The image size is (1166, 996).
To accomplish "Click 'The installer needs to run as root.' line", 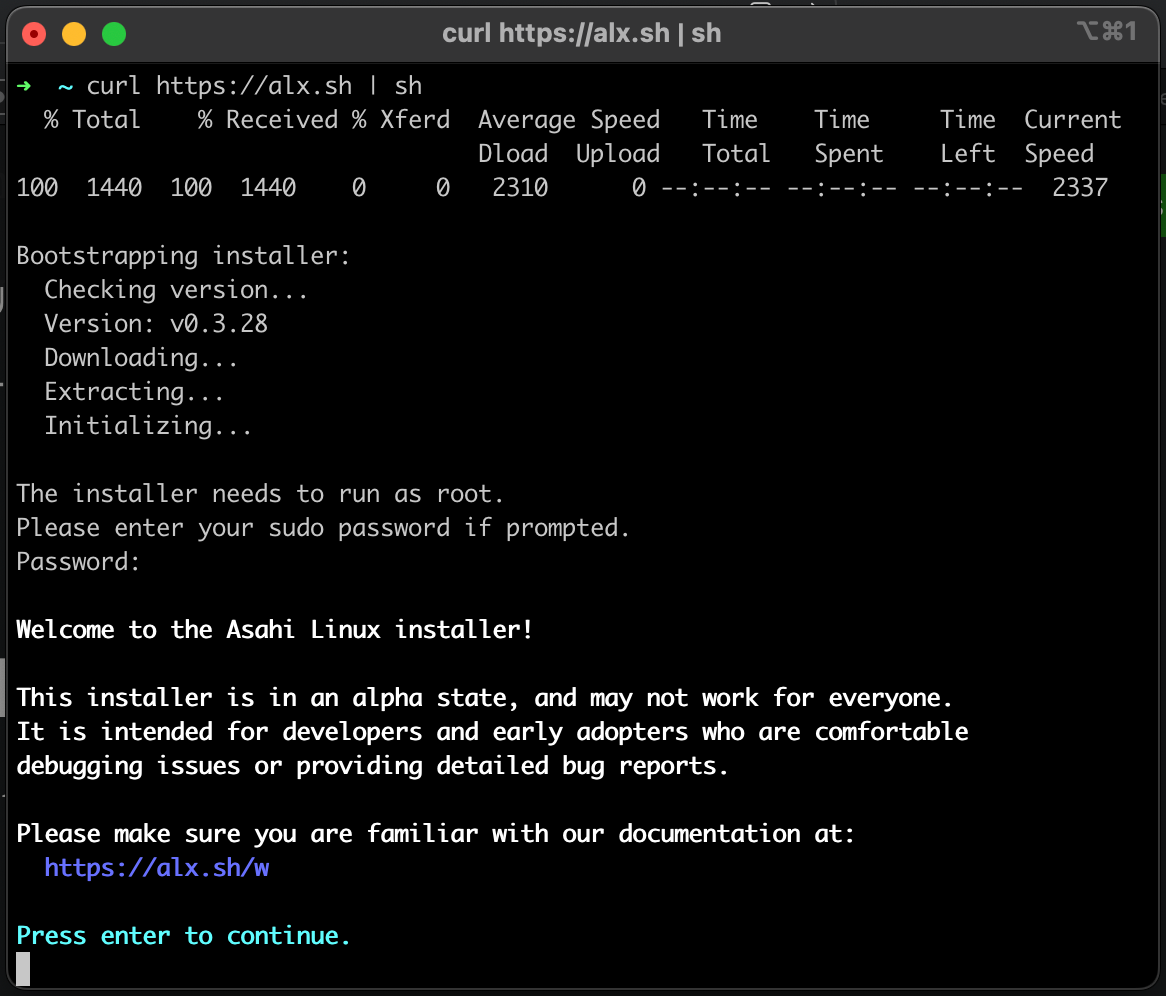I will click(260, 494).
